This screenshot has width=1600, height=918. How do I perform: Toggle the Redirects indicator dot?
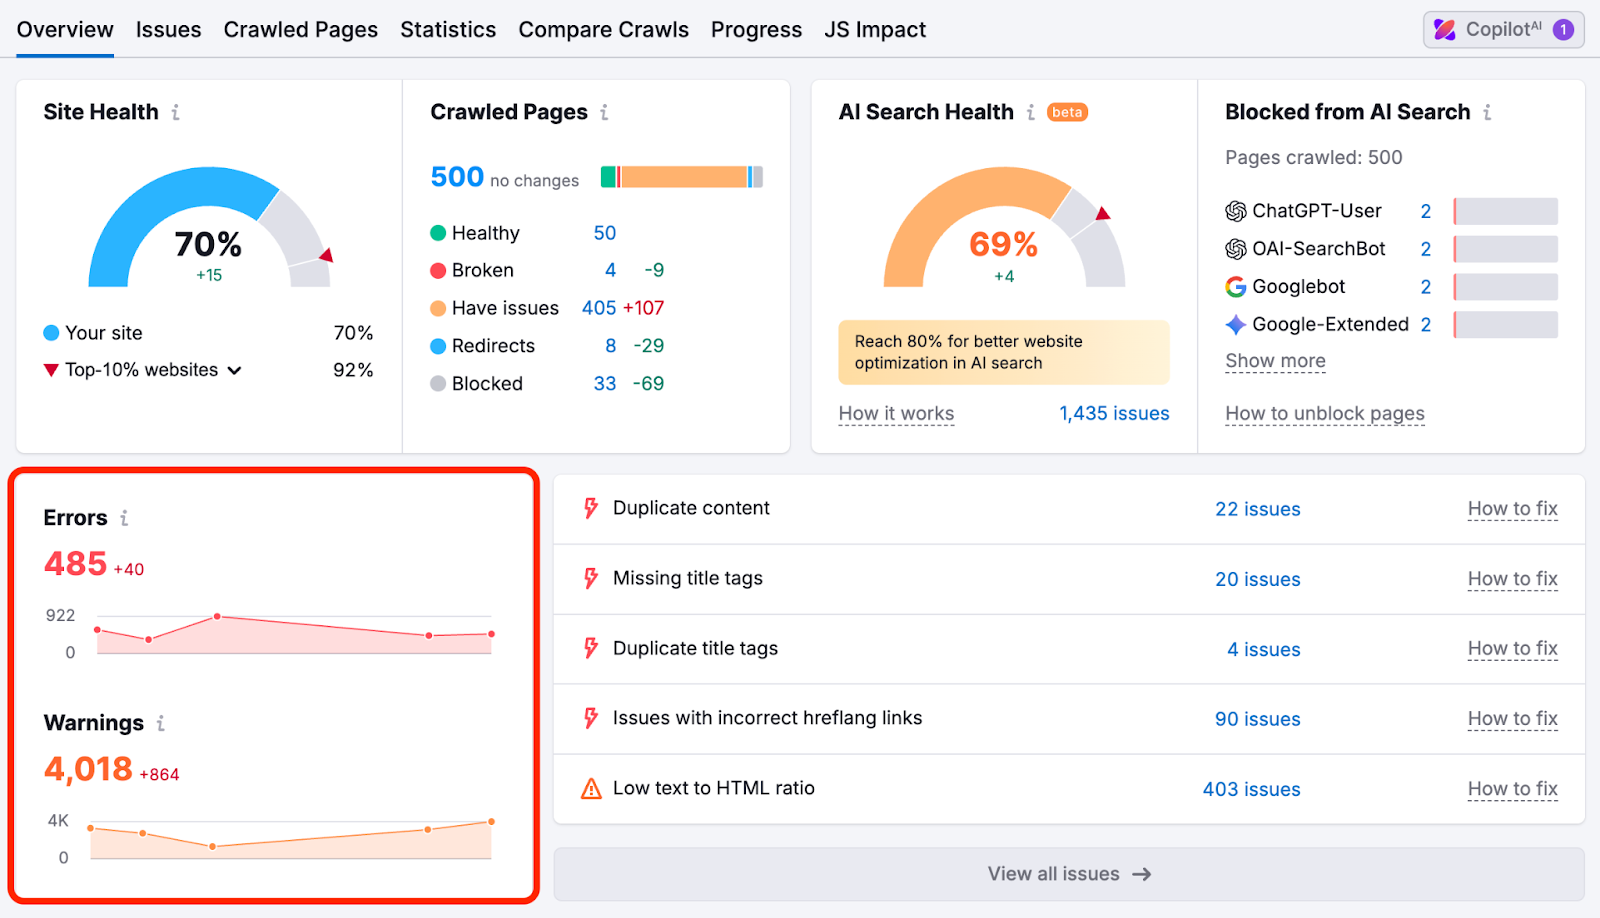[438, 345]
